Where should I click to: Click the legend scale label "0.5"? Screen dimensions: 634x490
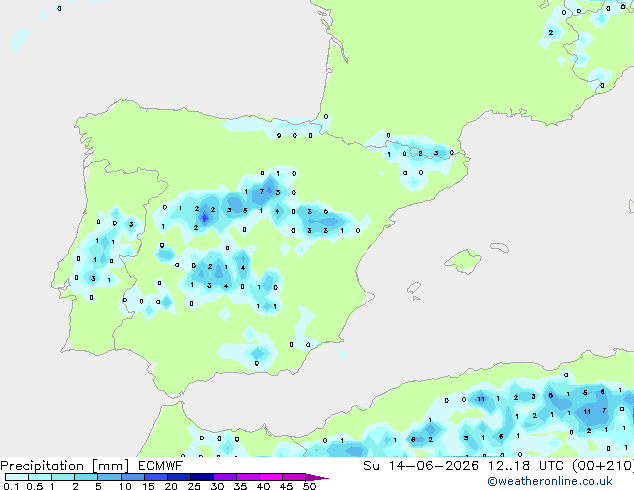[x=34, y=486]
